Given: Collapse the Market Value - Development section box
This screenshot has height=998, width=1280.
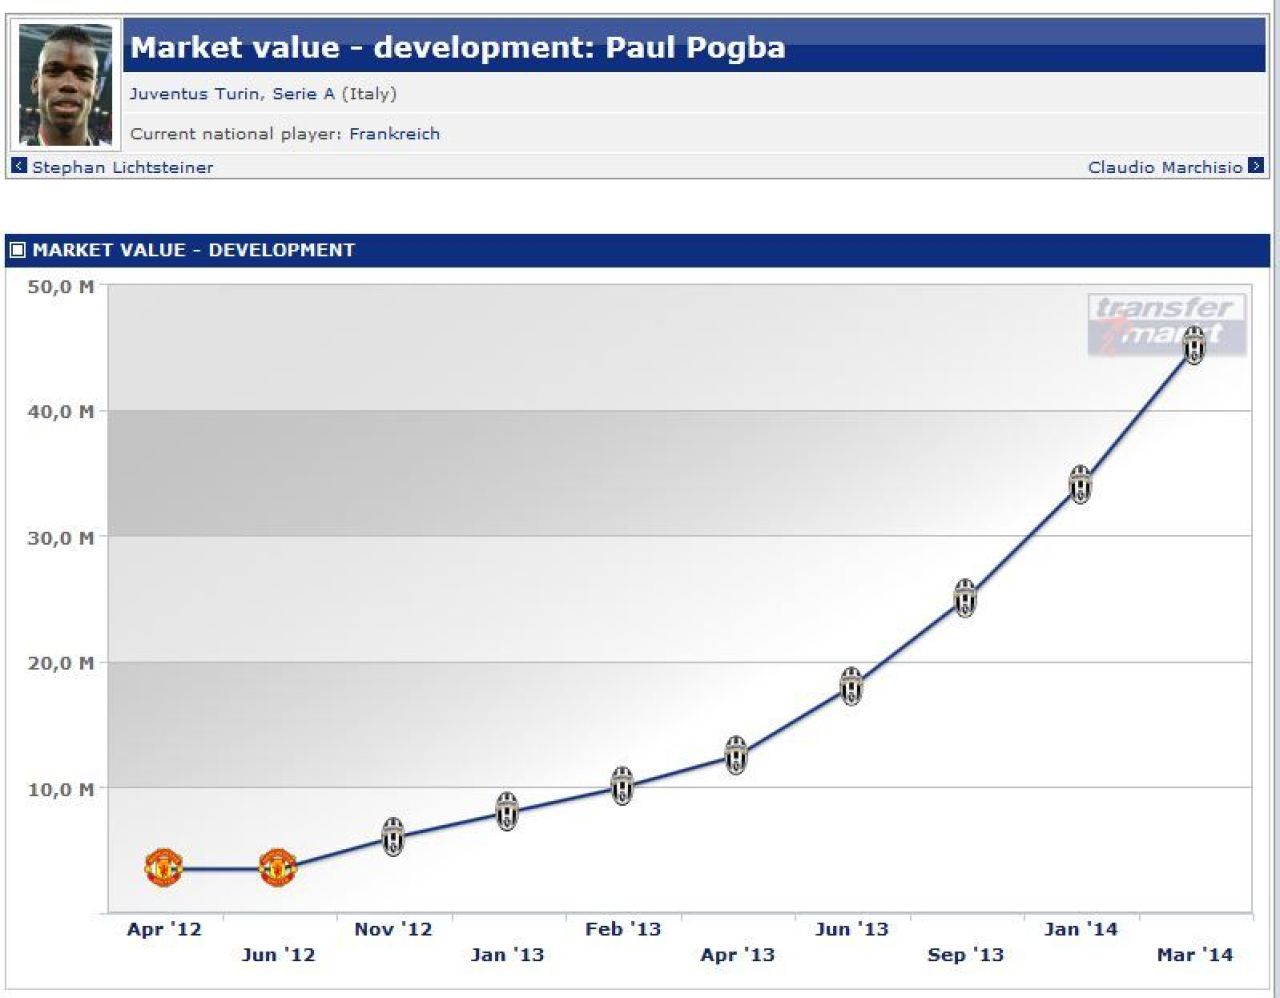Looking at the screenshot, I should click(18, 250).
